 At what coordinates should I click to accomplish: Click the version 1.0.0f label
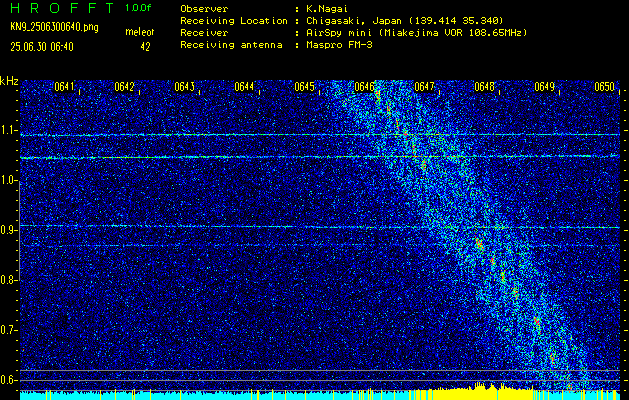138,8
